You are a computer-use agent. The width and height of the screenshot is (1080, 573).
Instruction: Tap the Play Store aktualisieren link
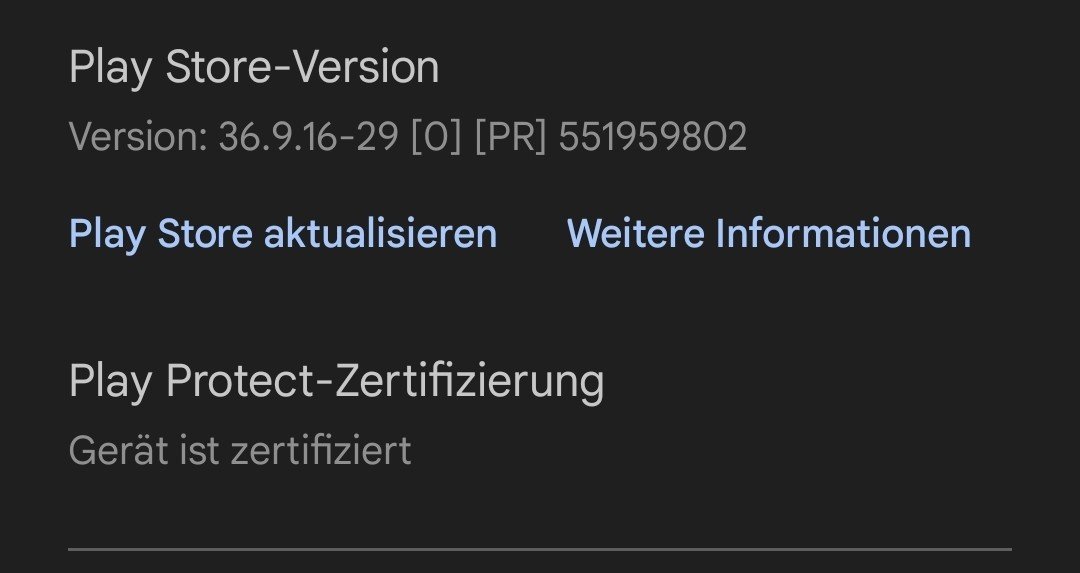[x=282, y=234]
